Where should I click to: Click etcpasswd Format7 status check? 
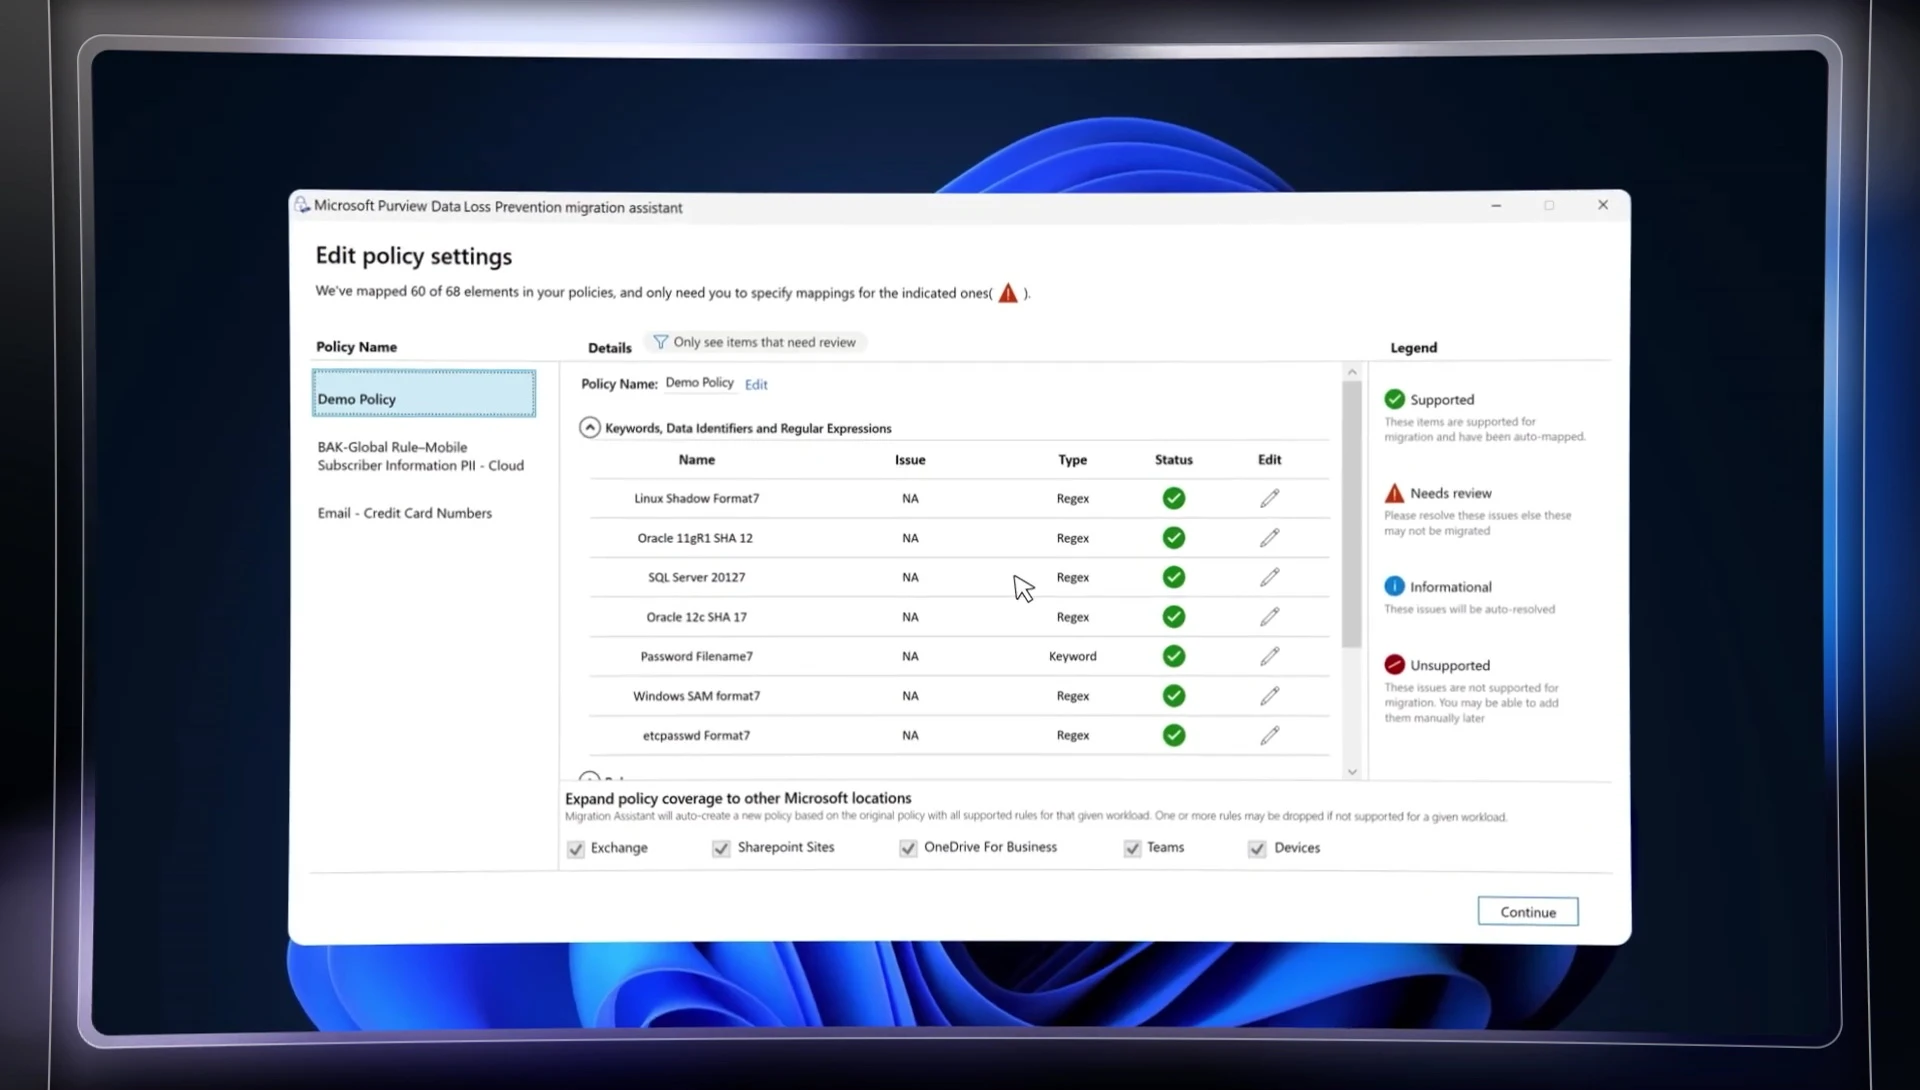tap(1174, 735)
